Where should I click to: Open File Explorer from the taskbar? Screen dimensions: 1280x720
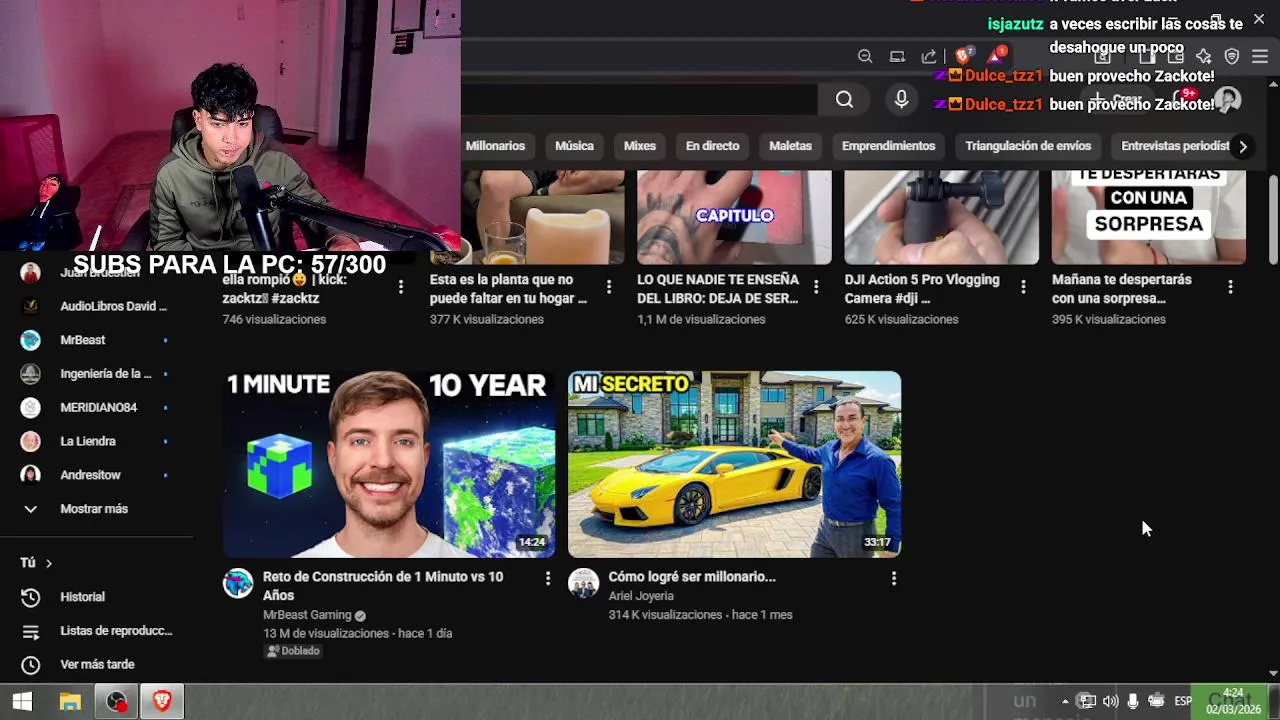tap(70, 702)
